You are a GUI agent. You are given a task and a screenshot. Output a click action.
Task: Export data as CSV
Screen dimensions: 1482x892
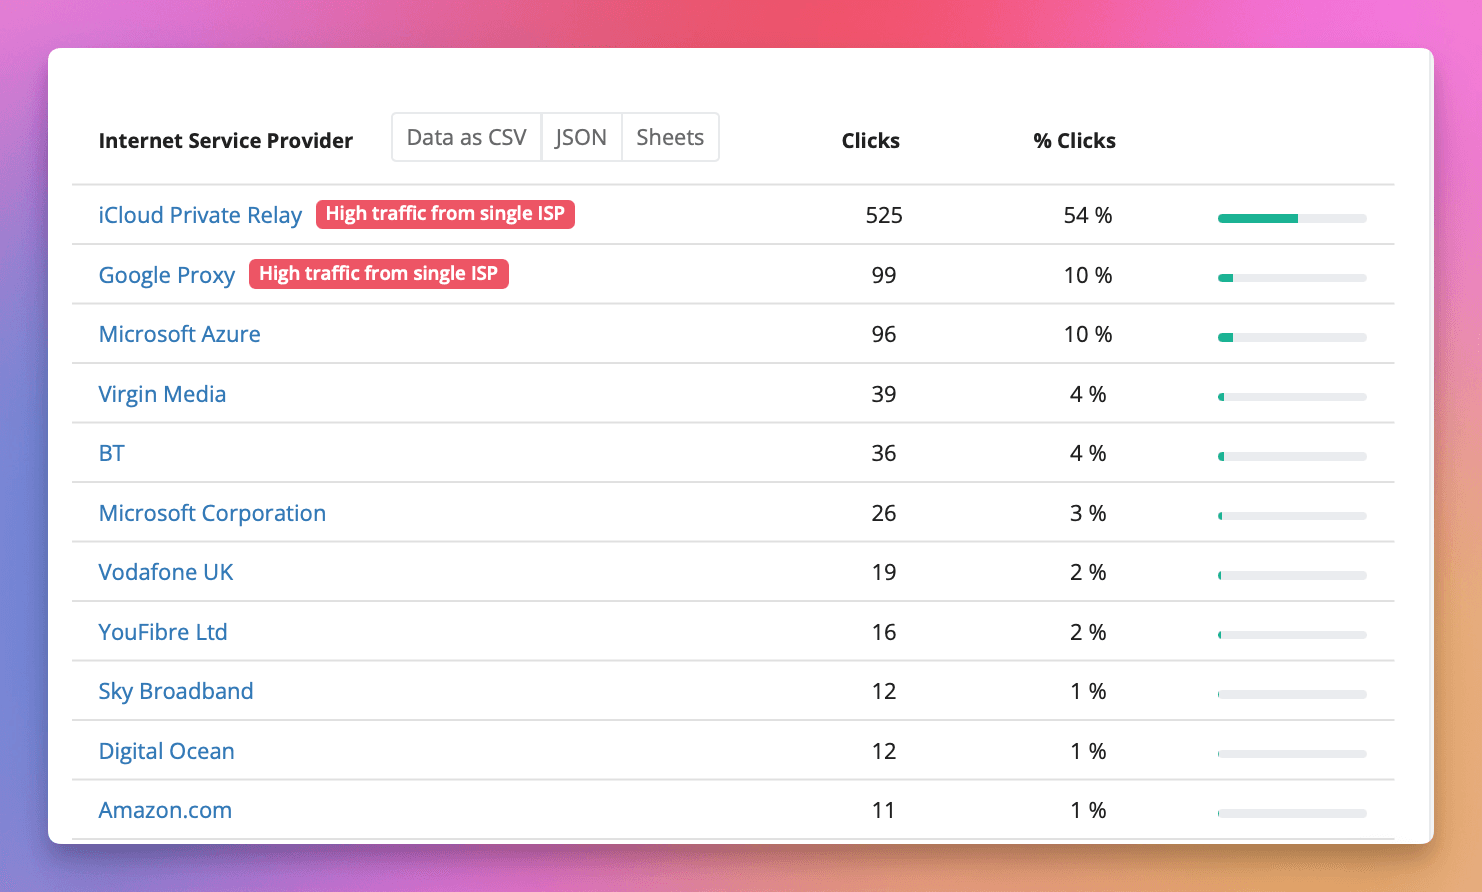coord(466,137)
